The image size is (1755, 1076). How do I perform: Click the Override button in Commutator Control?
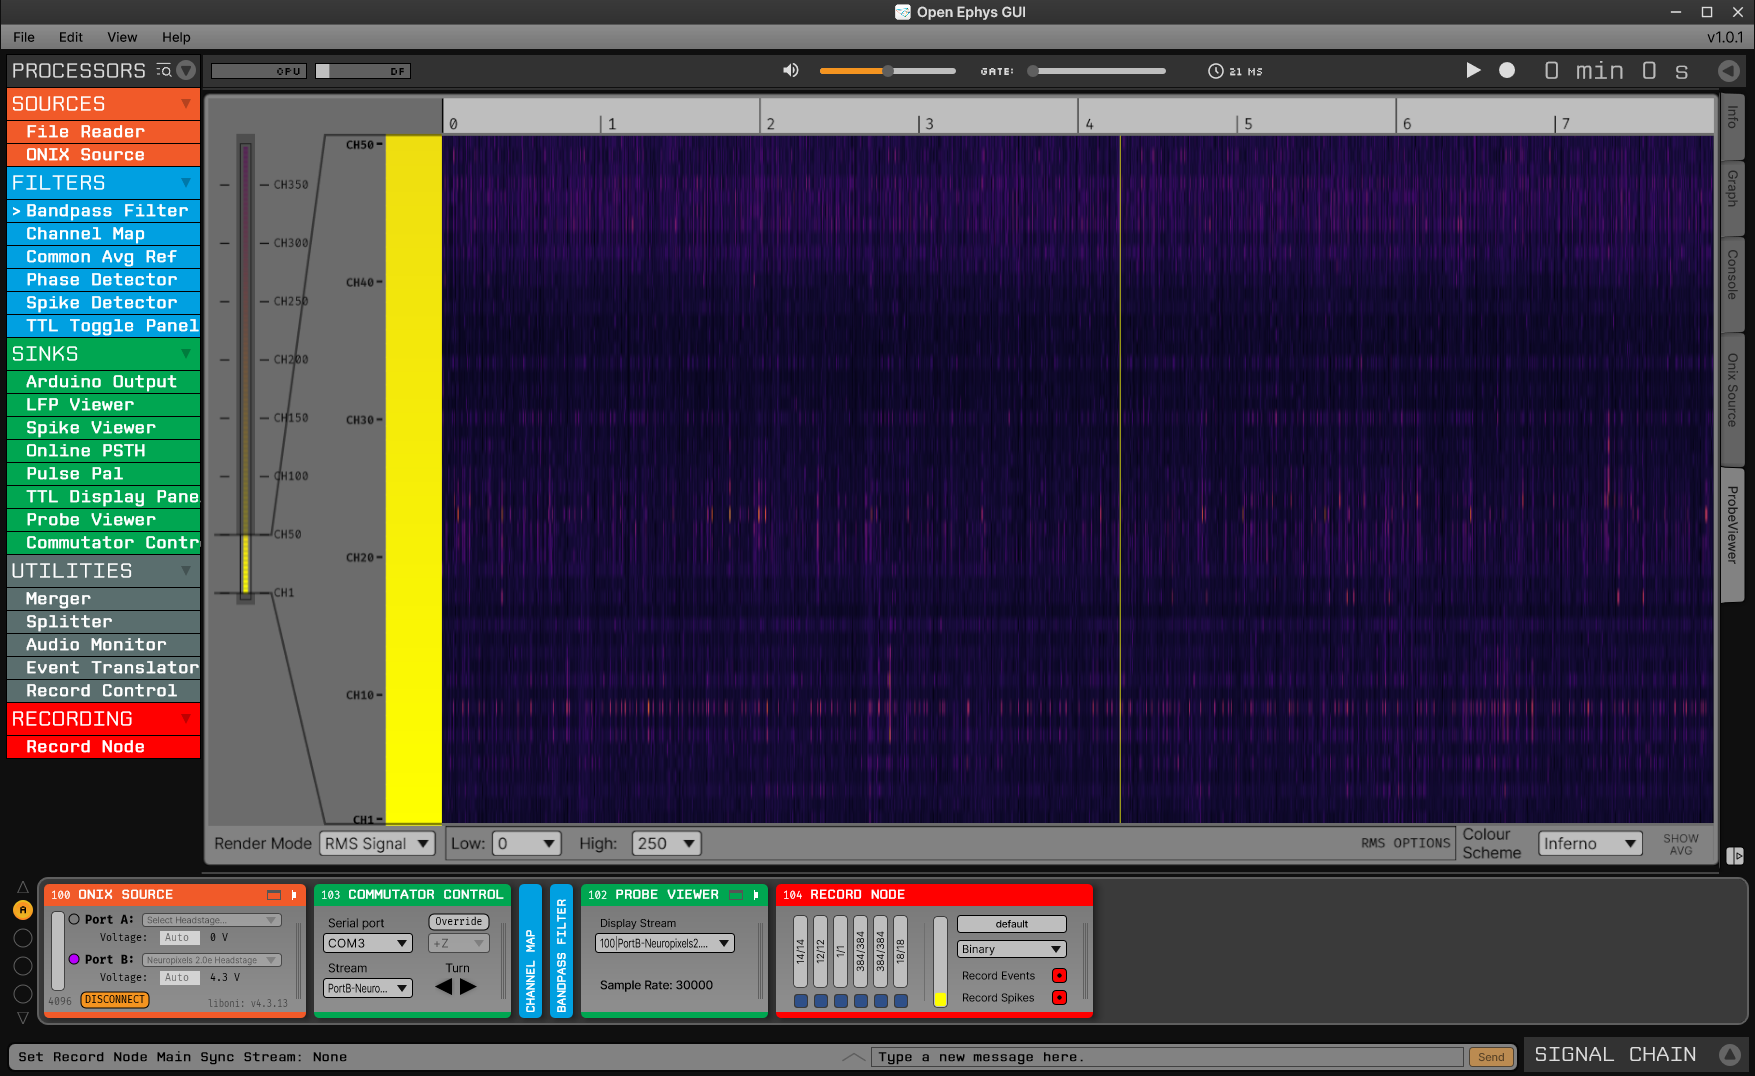(x=458, y=921)
